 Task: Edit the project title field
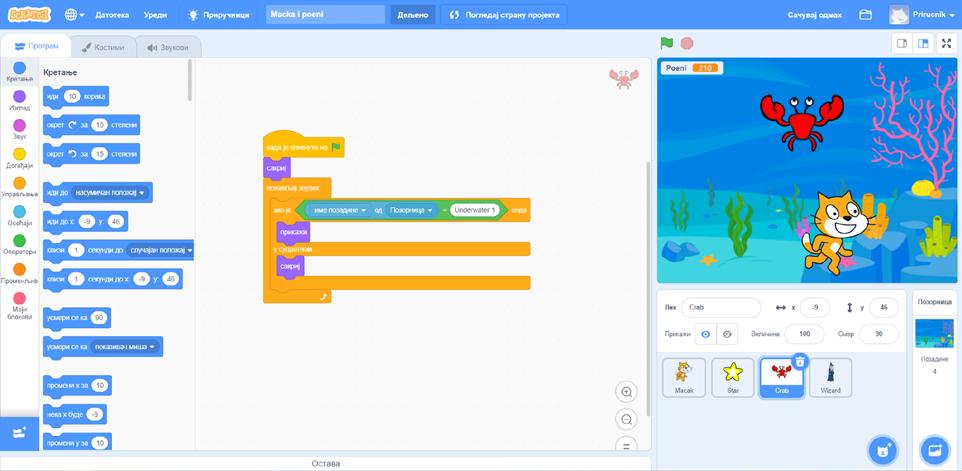pyautogui.click(x=325, y=15)
